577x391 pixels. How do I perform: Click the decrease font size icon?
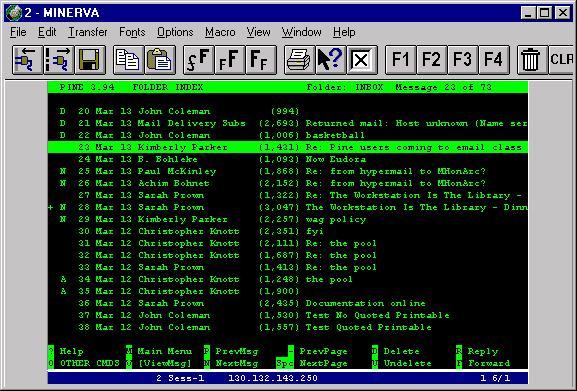click(x=261, y=60)
